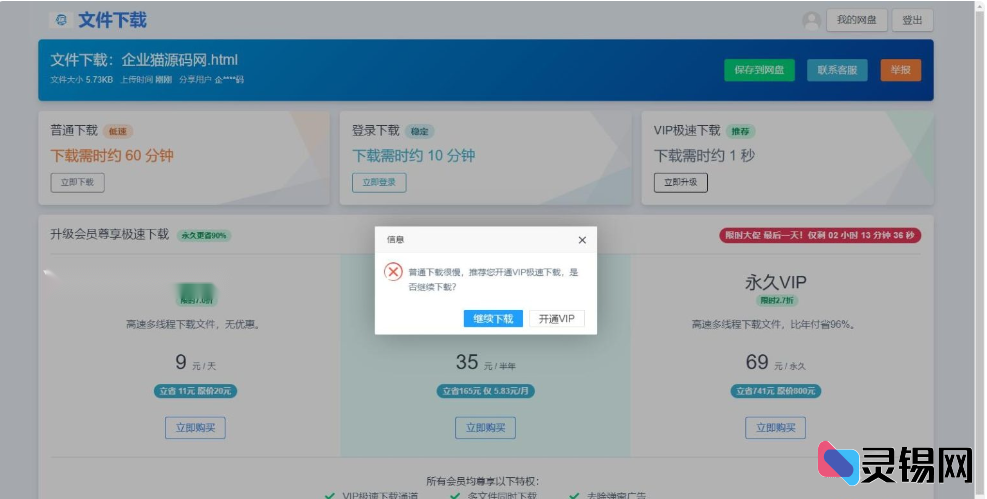Click the red 限时大促 countdown banner
Viewport: 987px width, 499px height.
820,235
